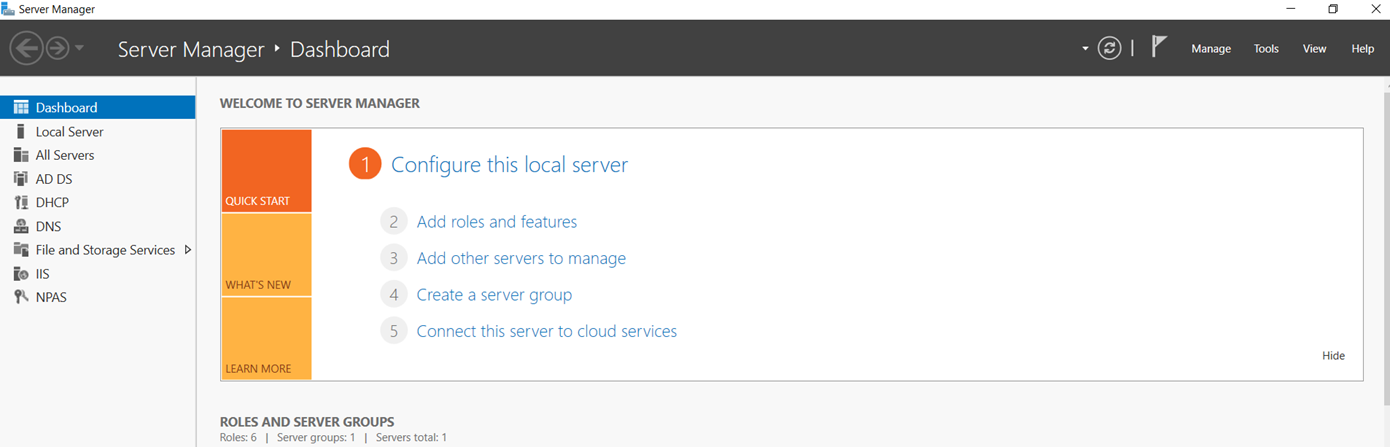1390x447 pixels.
Task: Click Create a server group link
Action: 494,295
